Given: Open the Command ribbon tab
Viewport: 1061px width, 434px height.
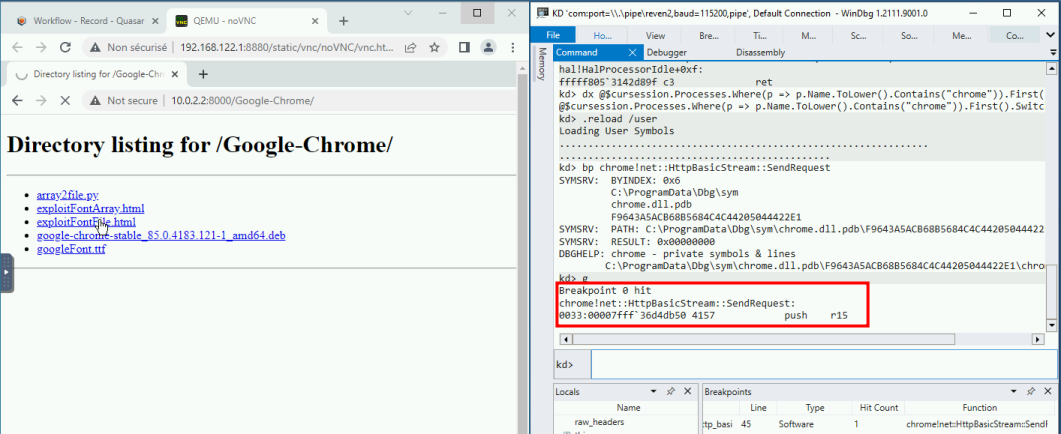Looking at the screenshot, I should [x=1015, y=35].
